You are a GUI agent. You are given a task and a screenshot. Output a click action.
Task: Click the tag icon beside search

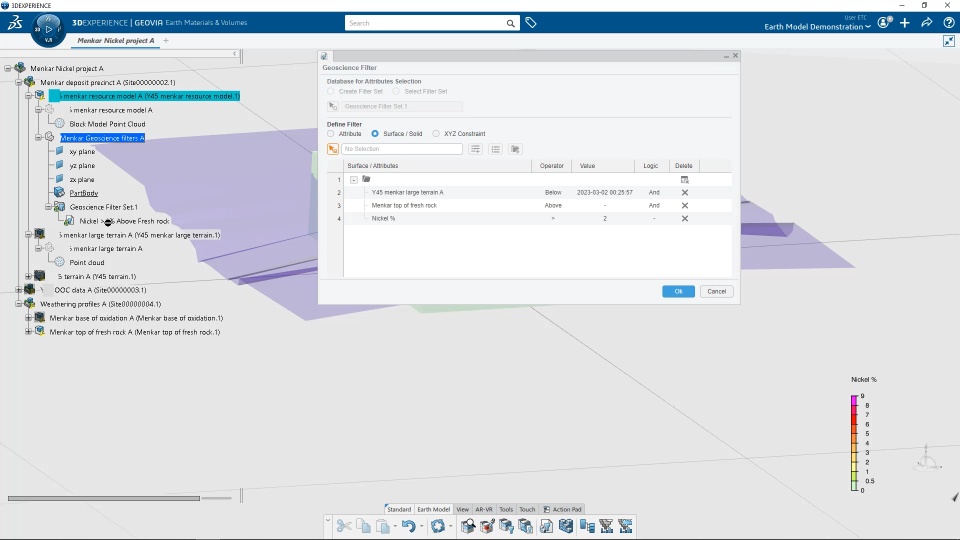point(531,23)
